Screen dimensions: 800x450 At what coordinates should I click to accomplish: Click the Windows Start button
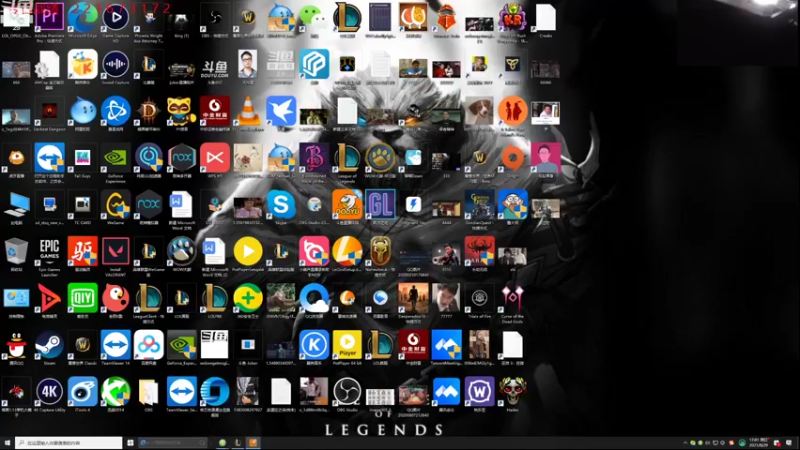coord(7,443)
